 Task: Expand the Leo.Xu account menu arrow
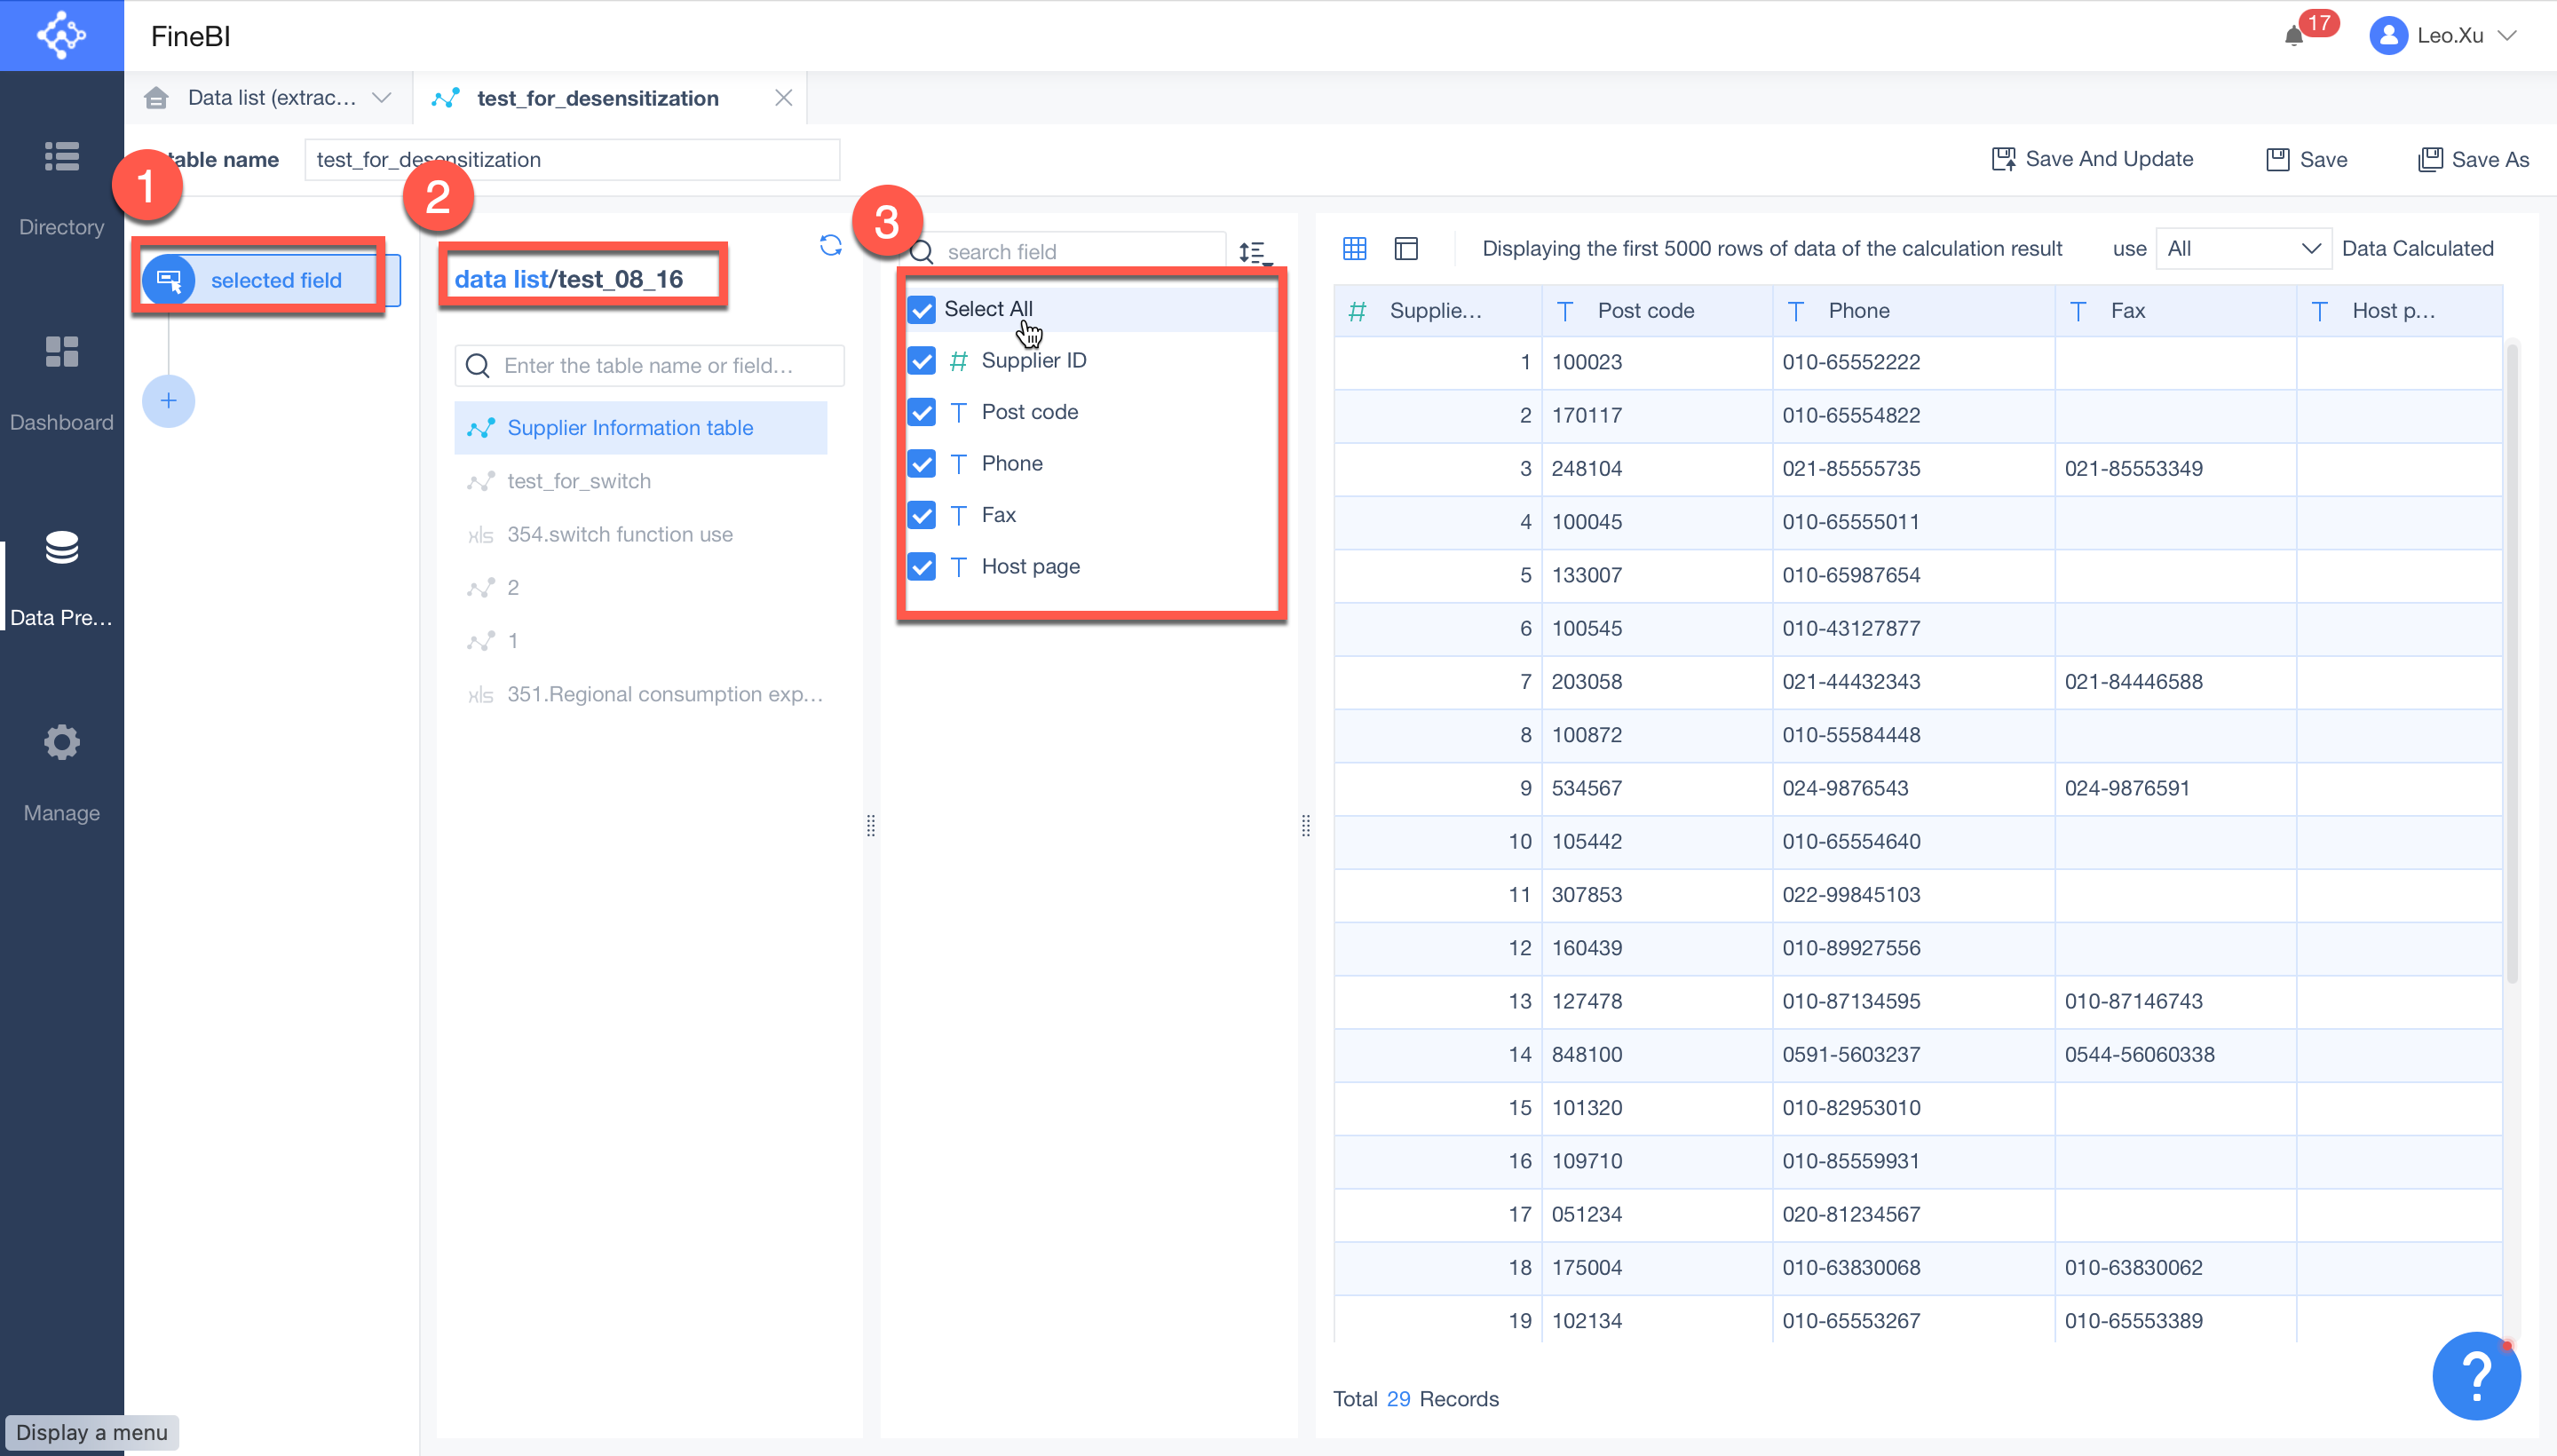pyautogui.click(x=2506, y=36)
